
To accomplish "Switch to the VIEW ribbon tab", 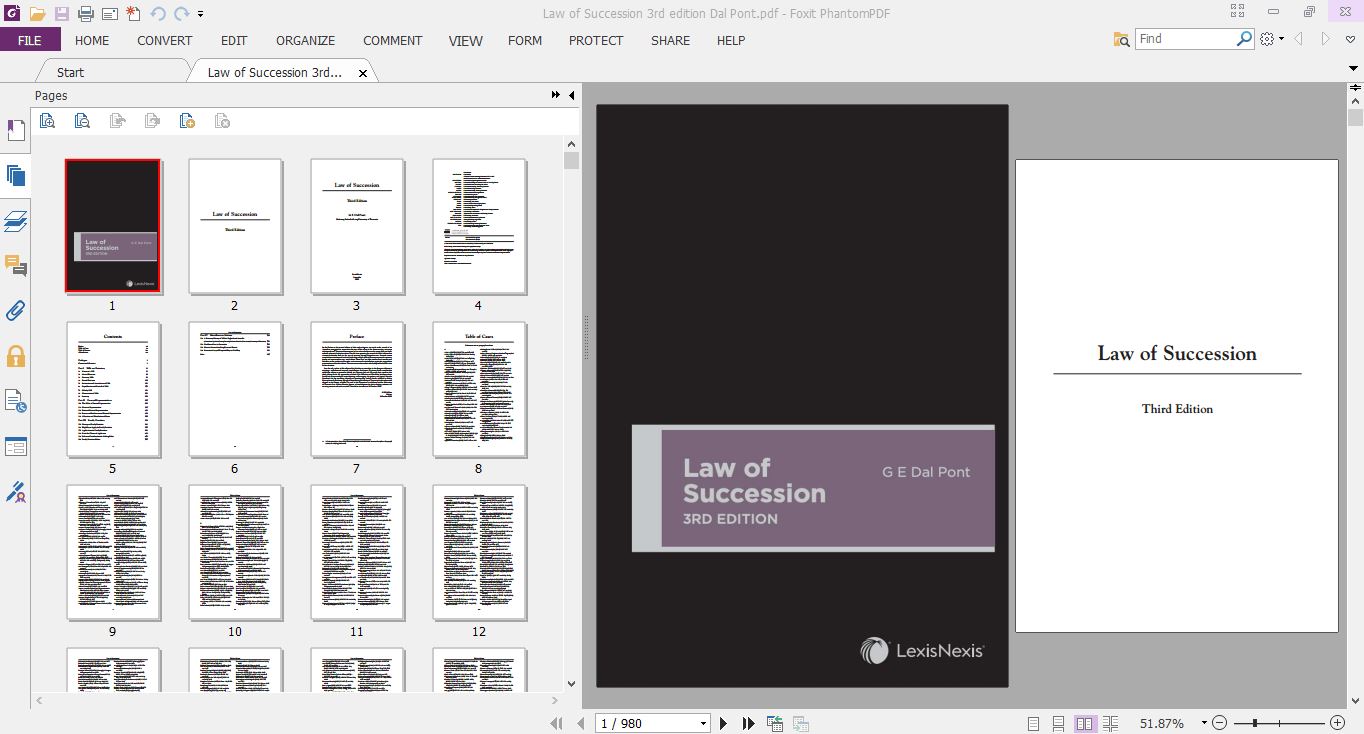I will click(466, 40).
